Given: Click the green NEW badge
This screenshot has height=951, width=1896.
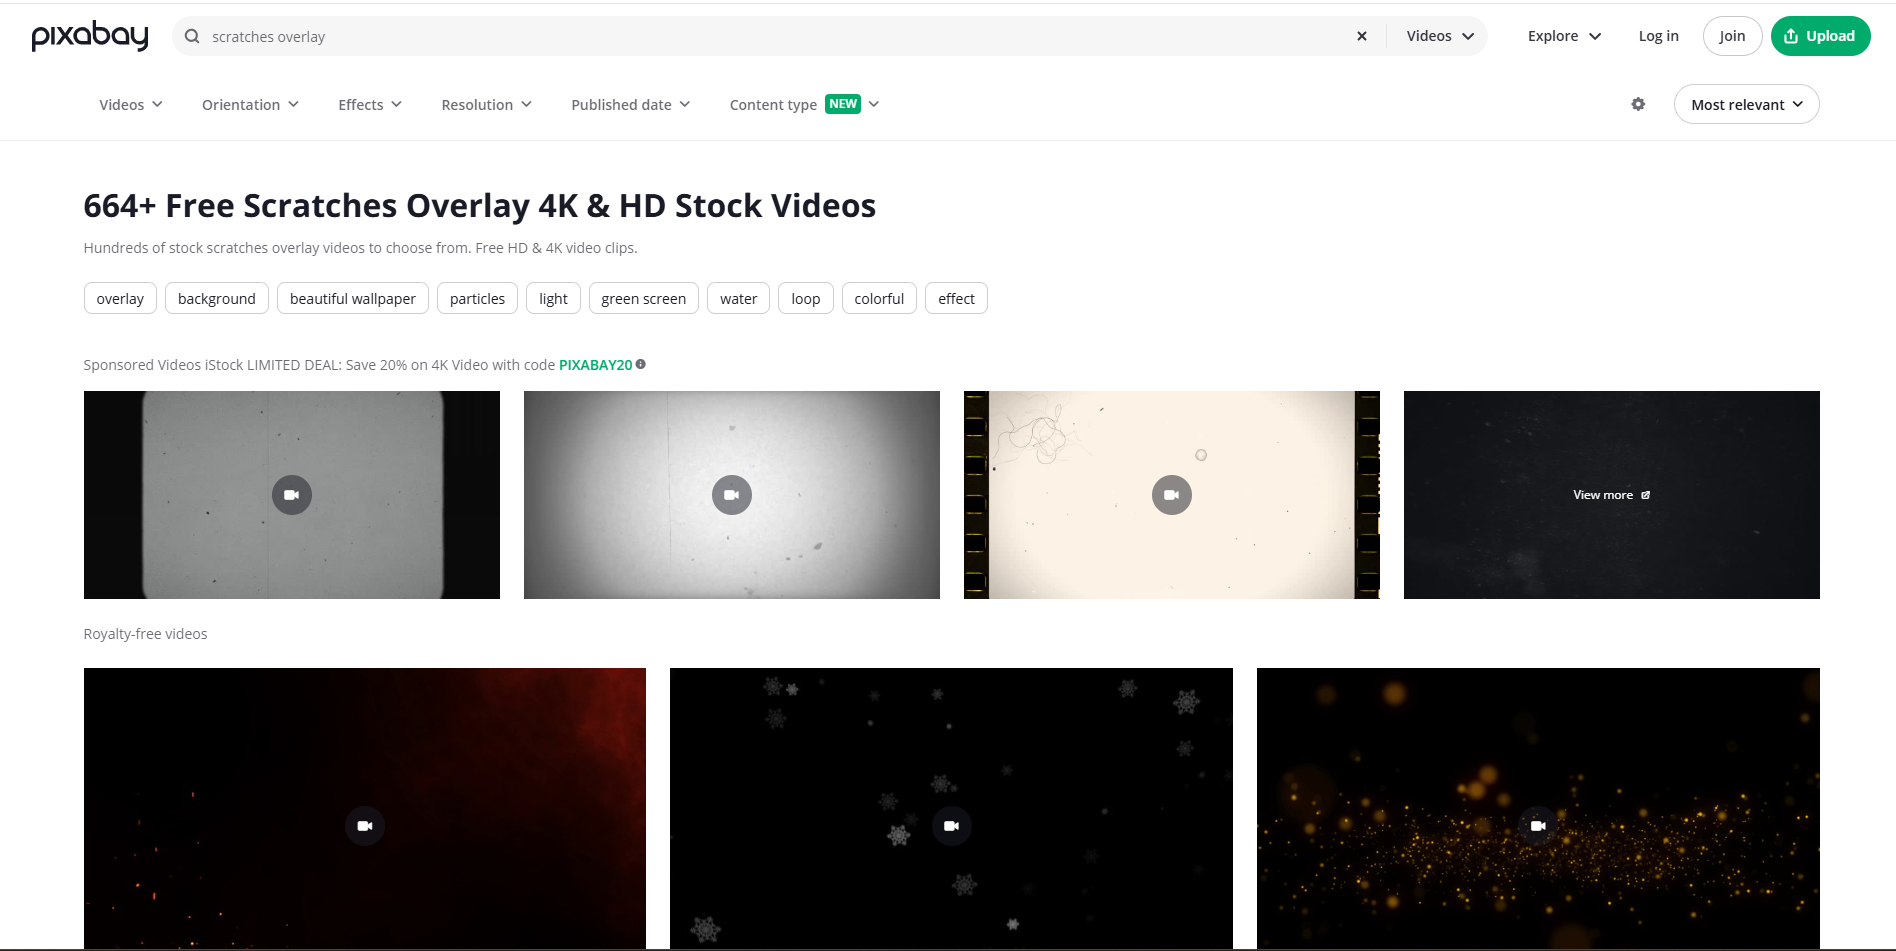Looking at the screenshot, I should (x=843, y=104).
